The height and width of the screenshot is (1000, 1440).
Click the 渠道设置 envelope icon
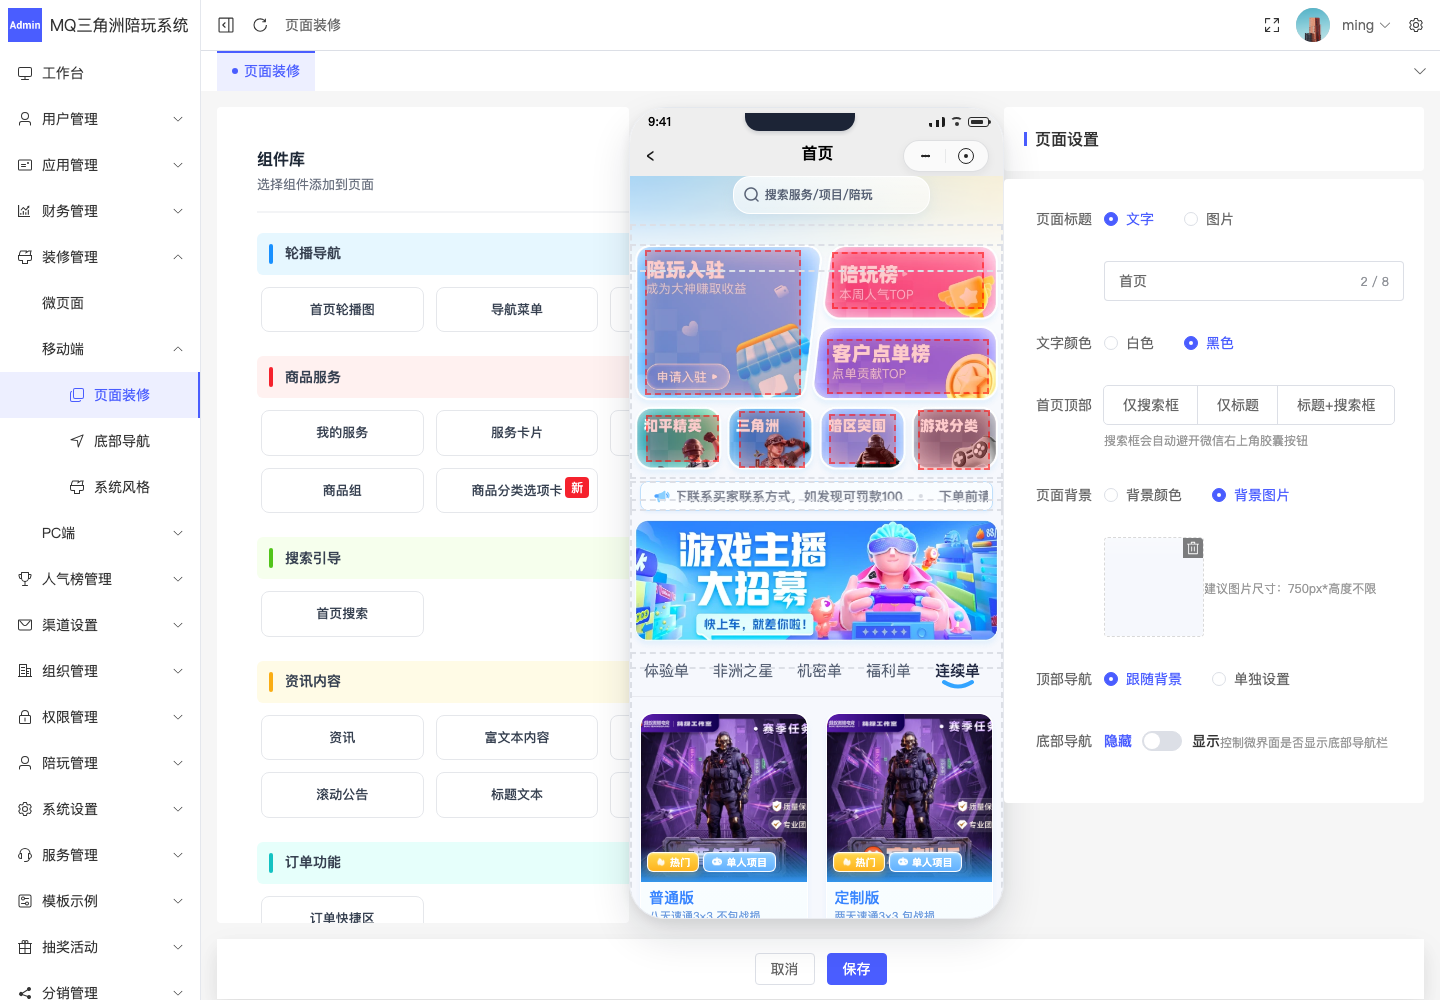click(25, 625)
